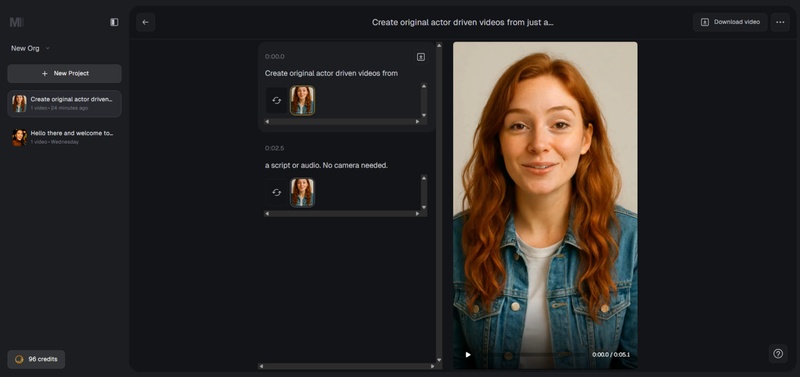Image resolution: width=800 pixels, height=377 pixels.
Task: Select the actor thumbnail in the first segment
Action: [x=303, y=100]
